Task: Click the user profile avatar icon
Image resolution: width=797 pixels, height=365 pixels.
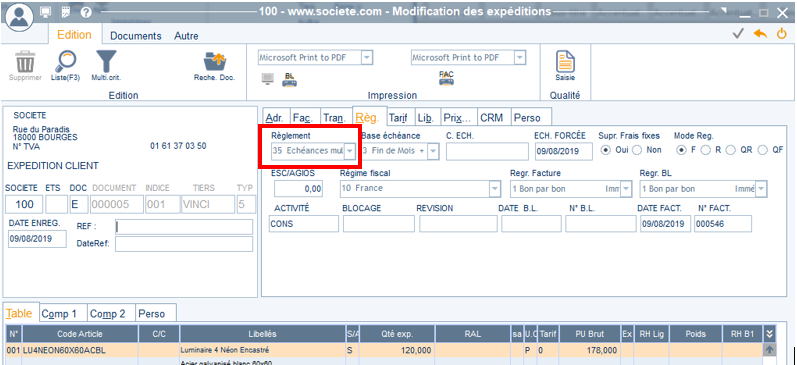Action: click(x=19, y=16)
